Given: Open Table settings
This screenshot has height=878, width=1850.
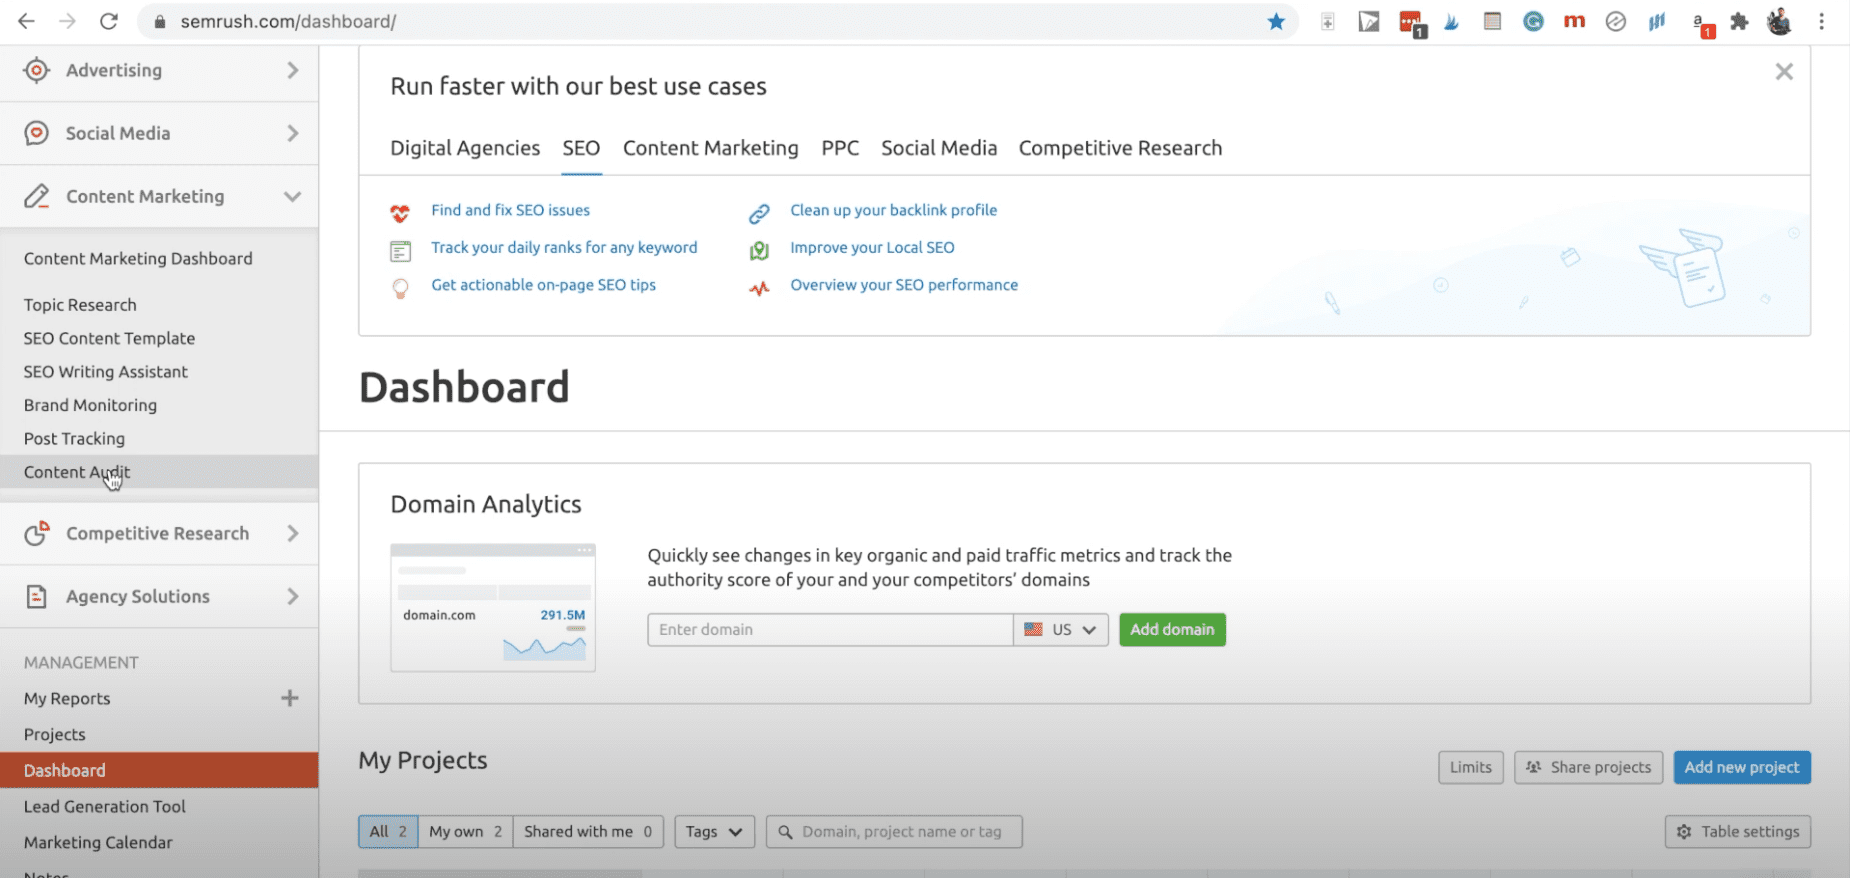Looking at the screenshot, I should pyautogui.click(x=1738, y=832).
